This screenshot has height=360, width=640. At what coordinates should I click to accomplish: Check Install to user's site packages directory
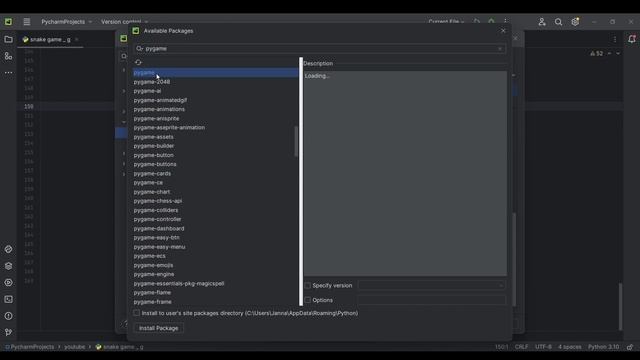tap(137, 313)
